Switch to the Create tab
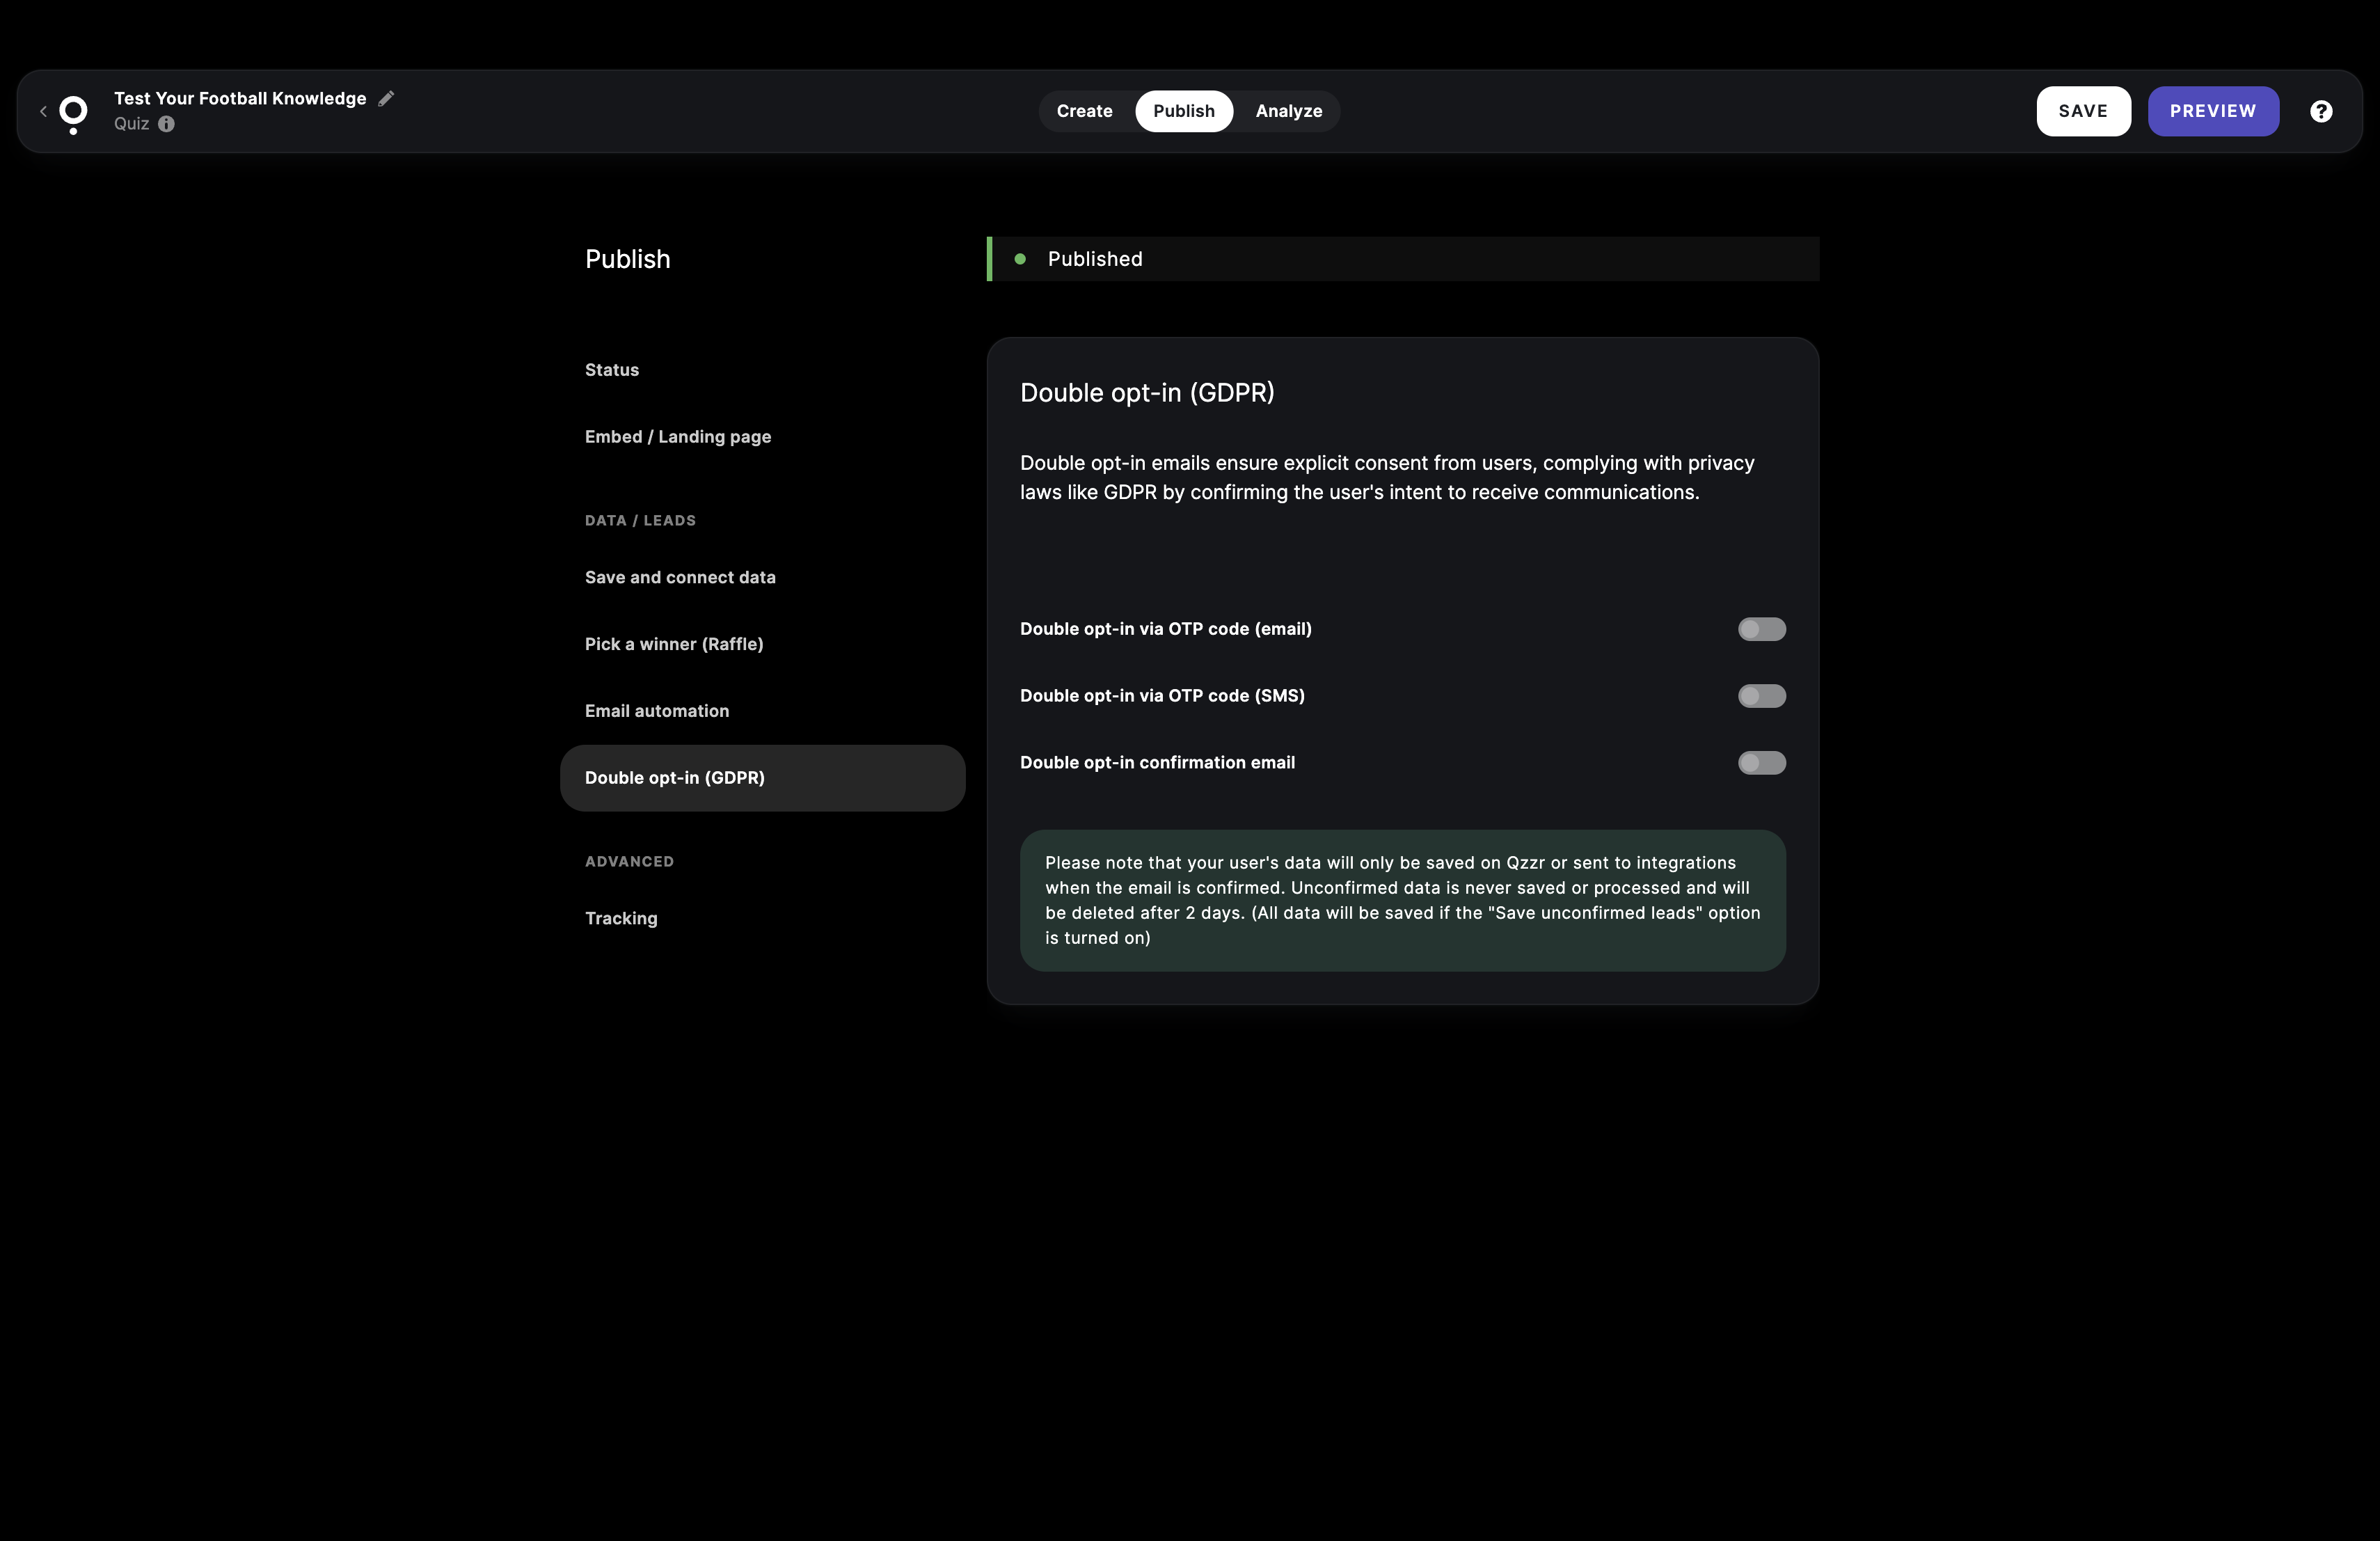Image resolution: width=2380 pixels, height=1541 pixels. (x=1084, y=111)
